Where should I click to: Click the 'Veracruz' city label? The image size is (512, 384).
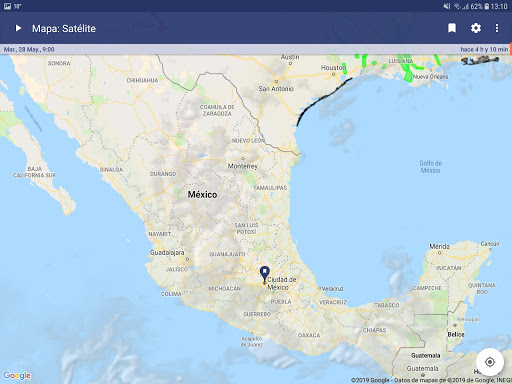333,289
